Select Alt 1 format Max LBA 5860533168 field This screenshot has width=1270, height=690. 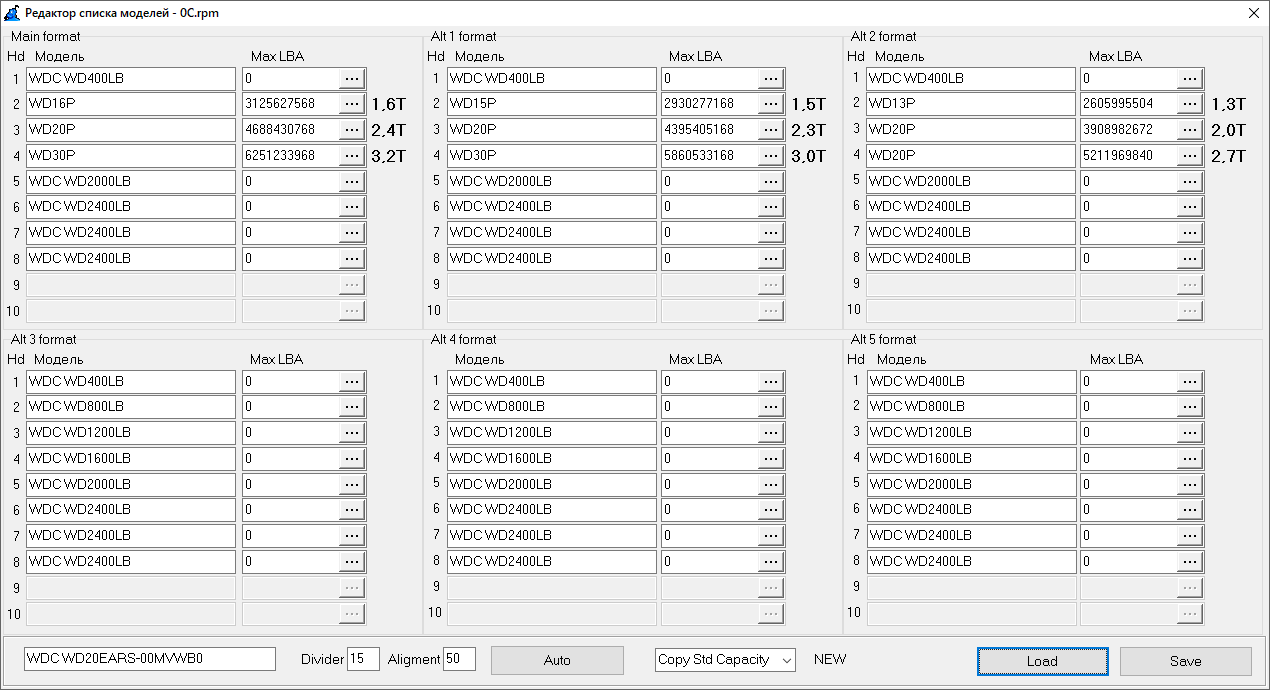(710, 156)
